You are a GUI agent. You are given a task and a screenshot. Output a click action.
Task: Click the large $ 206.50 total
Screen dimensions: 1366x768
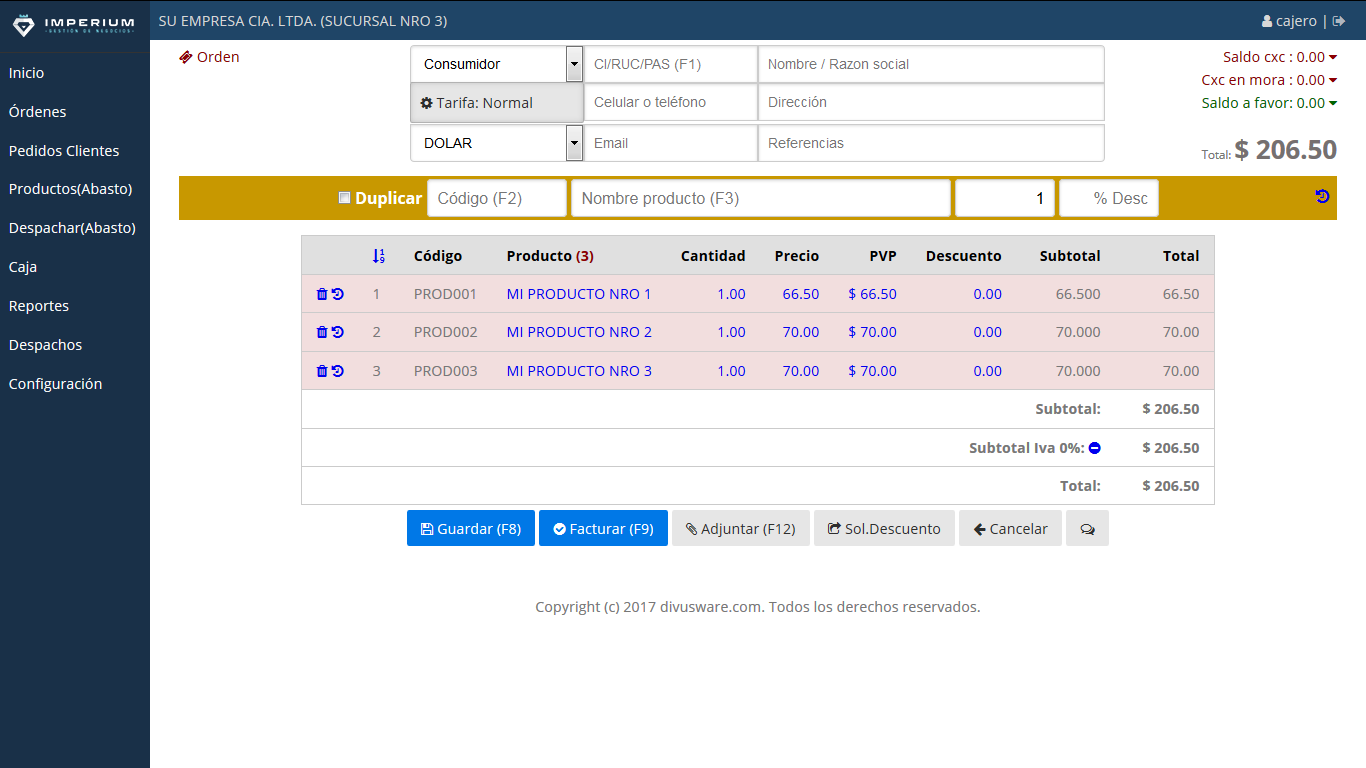(1286, 149)
